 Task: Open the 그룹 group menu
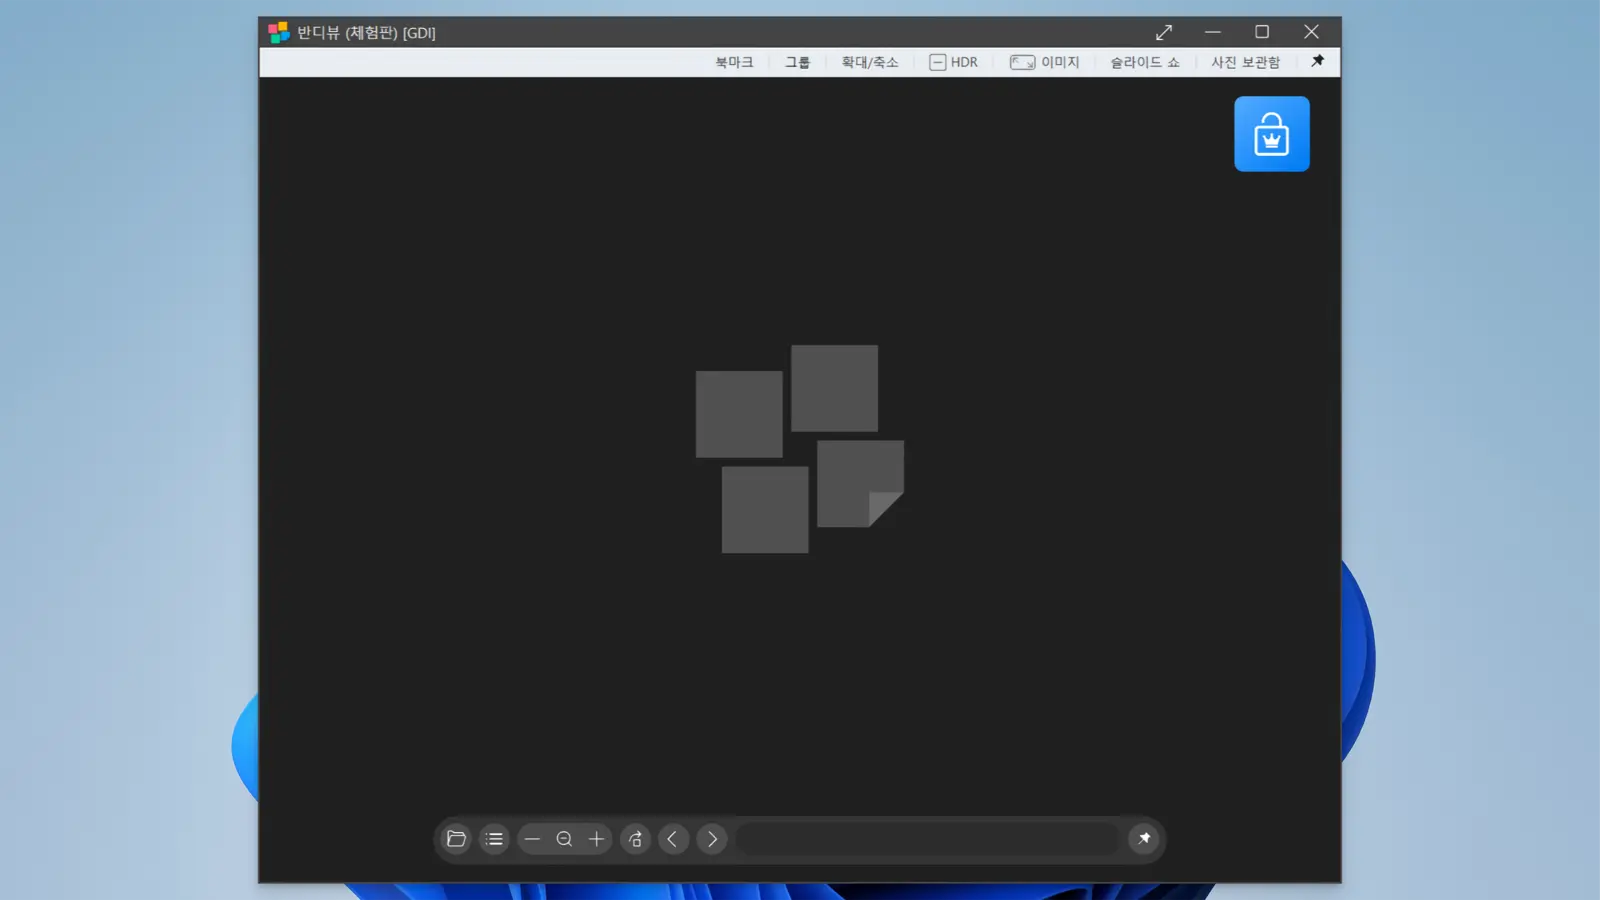pyautogui.click(x=796, y=61)
